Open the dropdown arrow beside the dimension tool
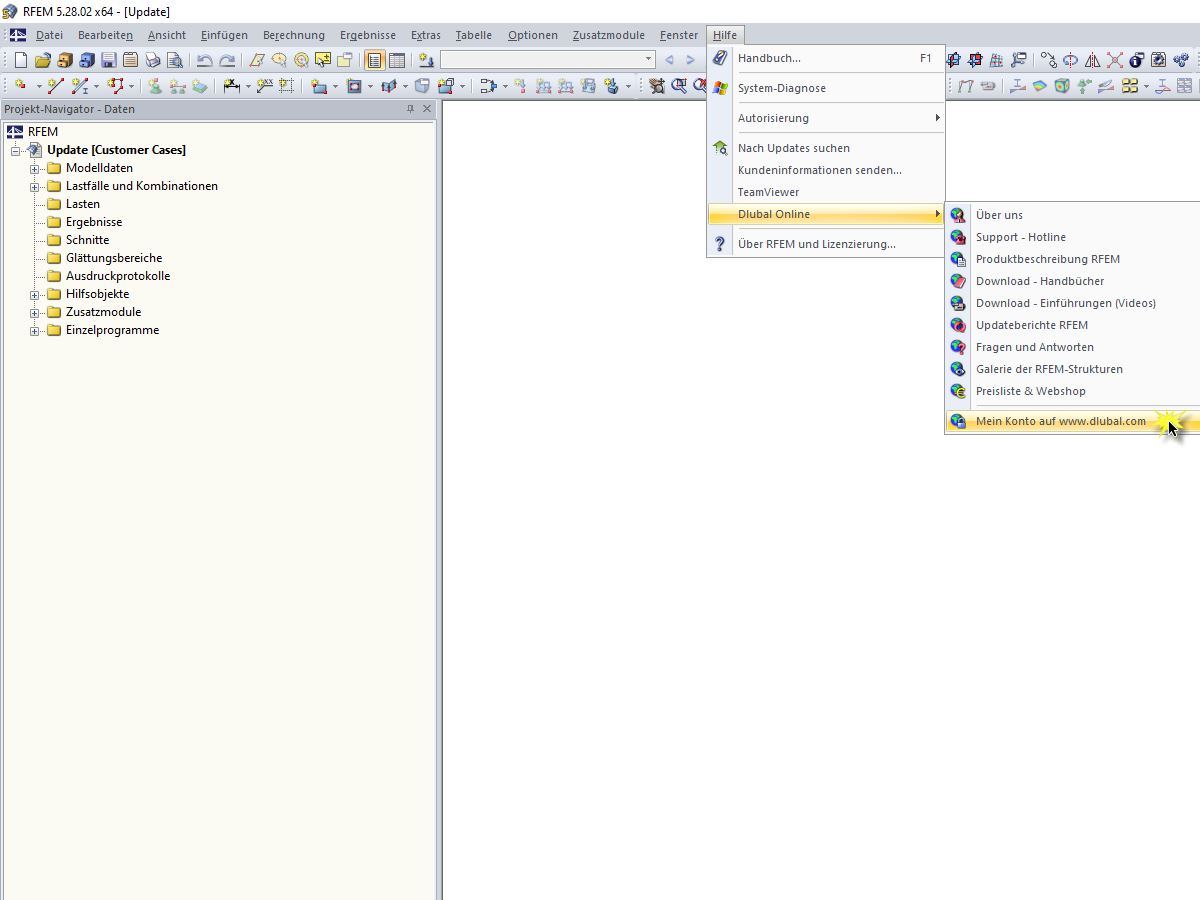 (x=248, y=86)
